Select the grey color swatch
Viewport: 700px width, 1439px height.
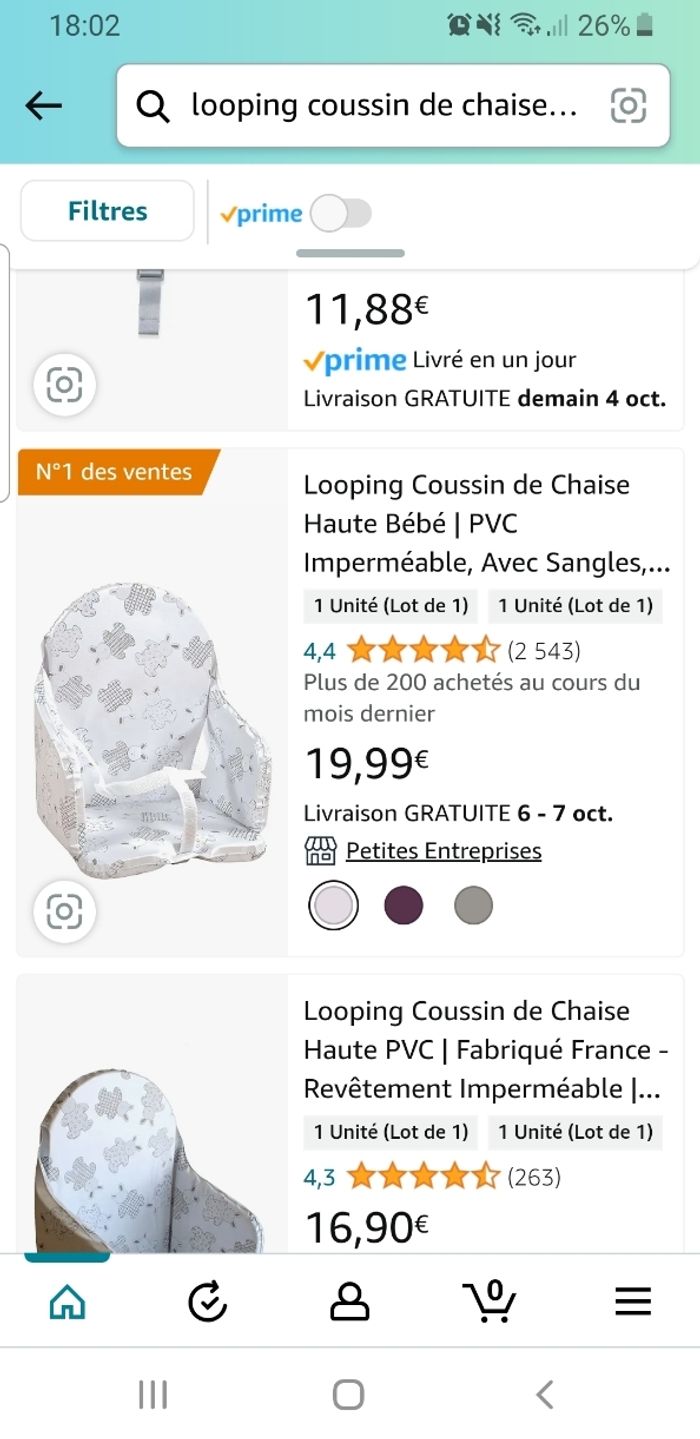473,906
